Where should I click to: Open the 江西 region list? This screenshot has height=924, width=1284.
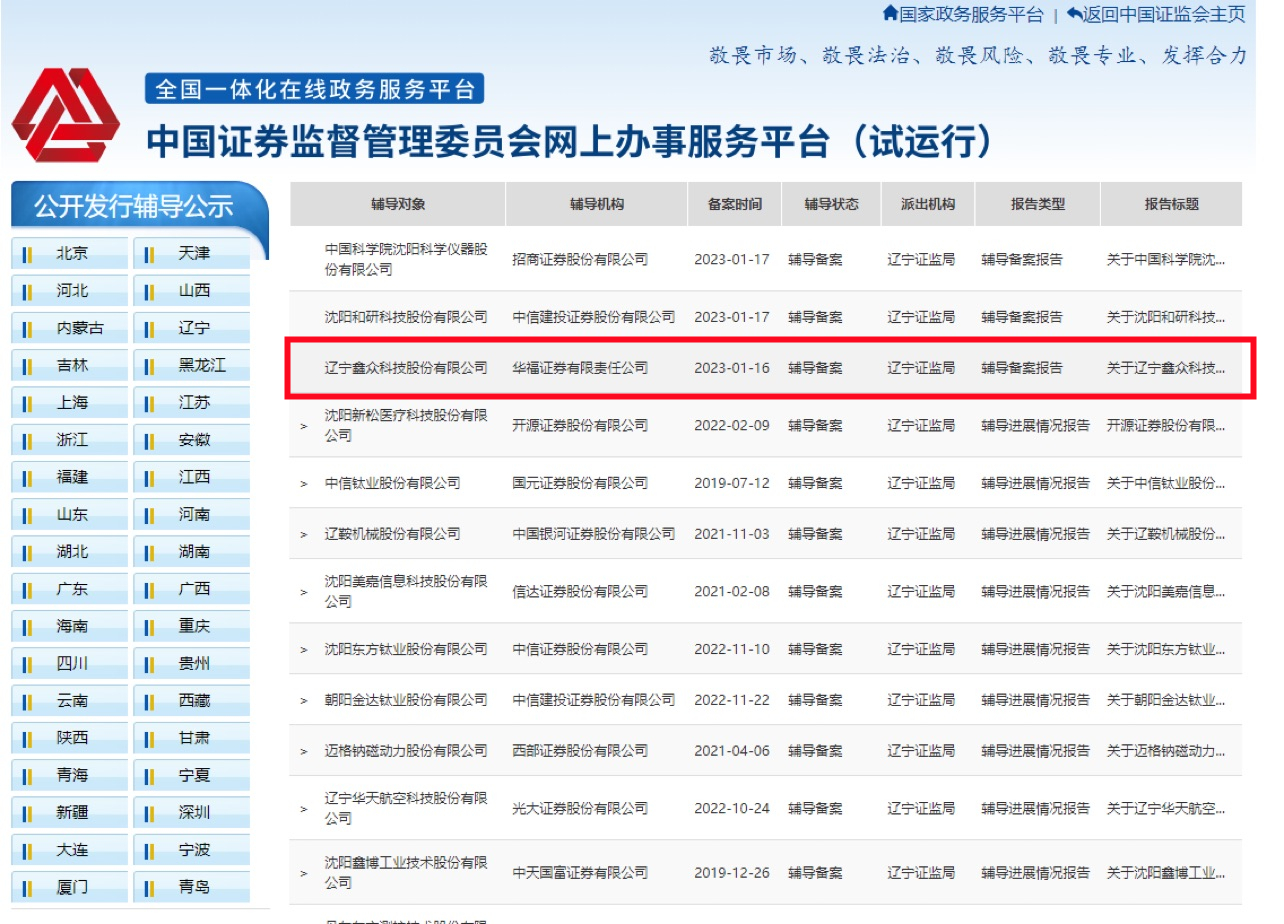(193, 478)
